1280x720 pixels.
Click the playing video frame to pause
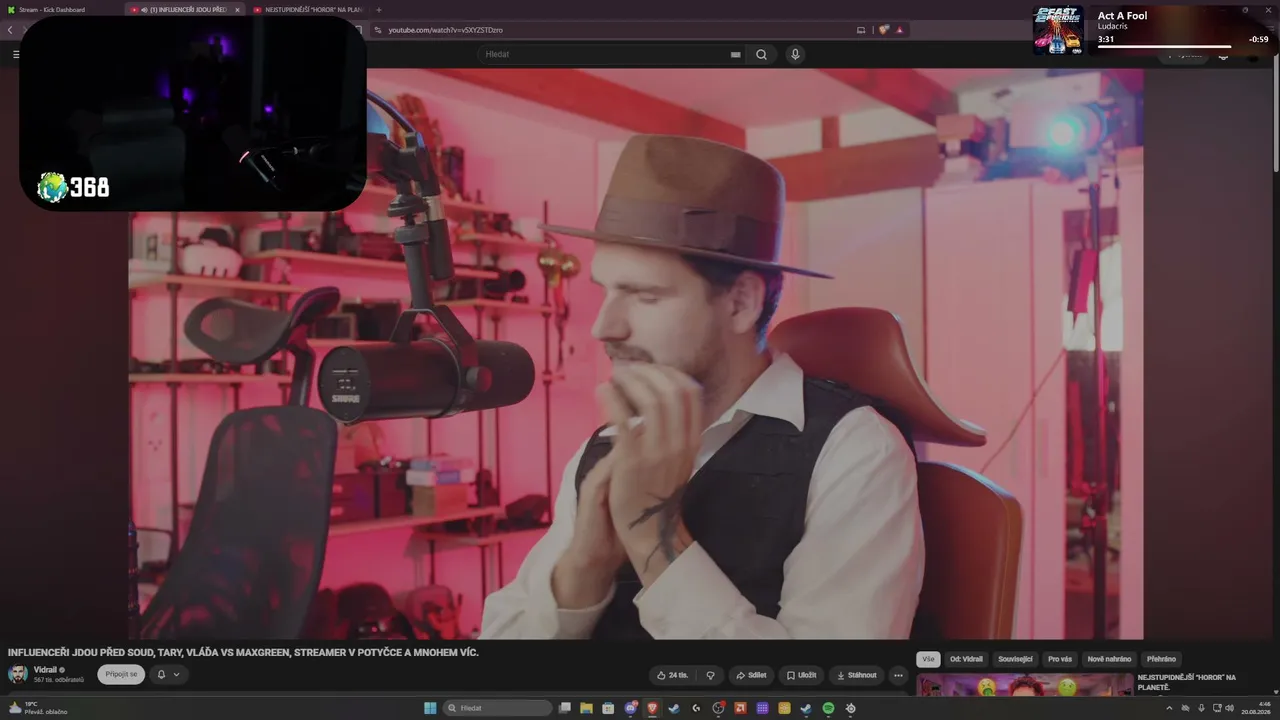[x=636, y=353]
